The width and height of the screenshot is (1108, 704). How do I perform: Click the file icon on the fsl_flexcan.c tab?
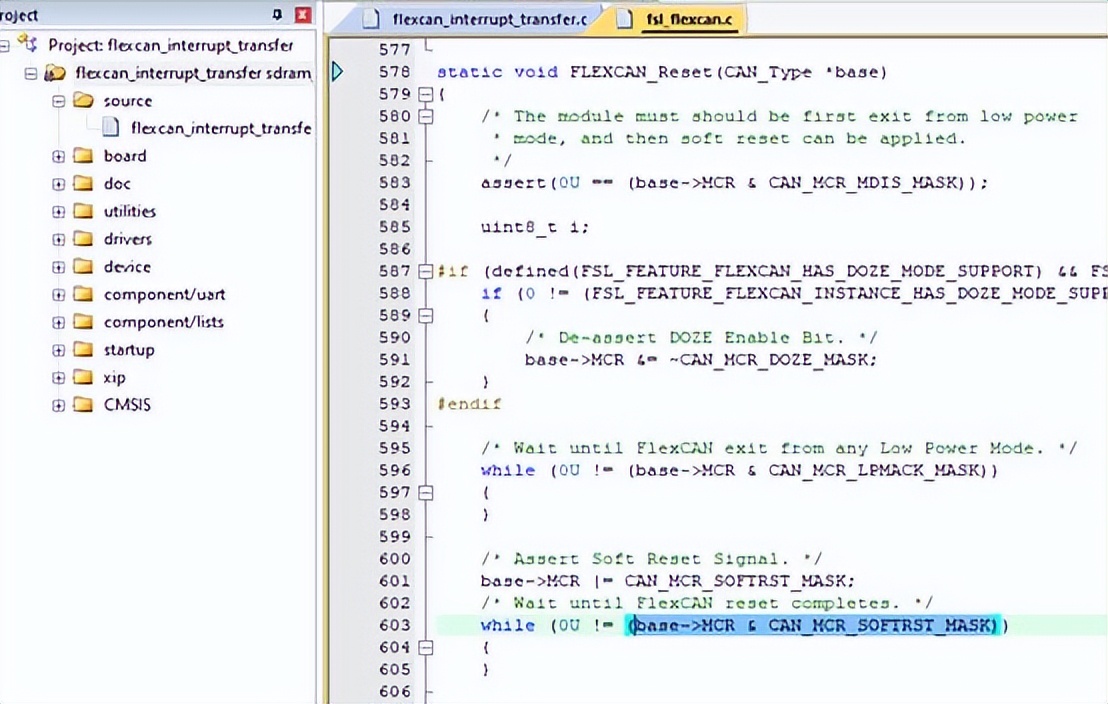624,19
